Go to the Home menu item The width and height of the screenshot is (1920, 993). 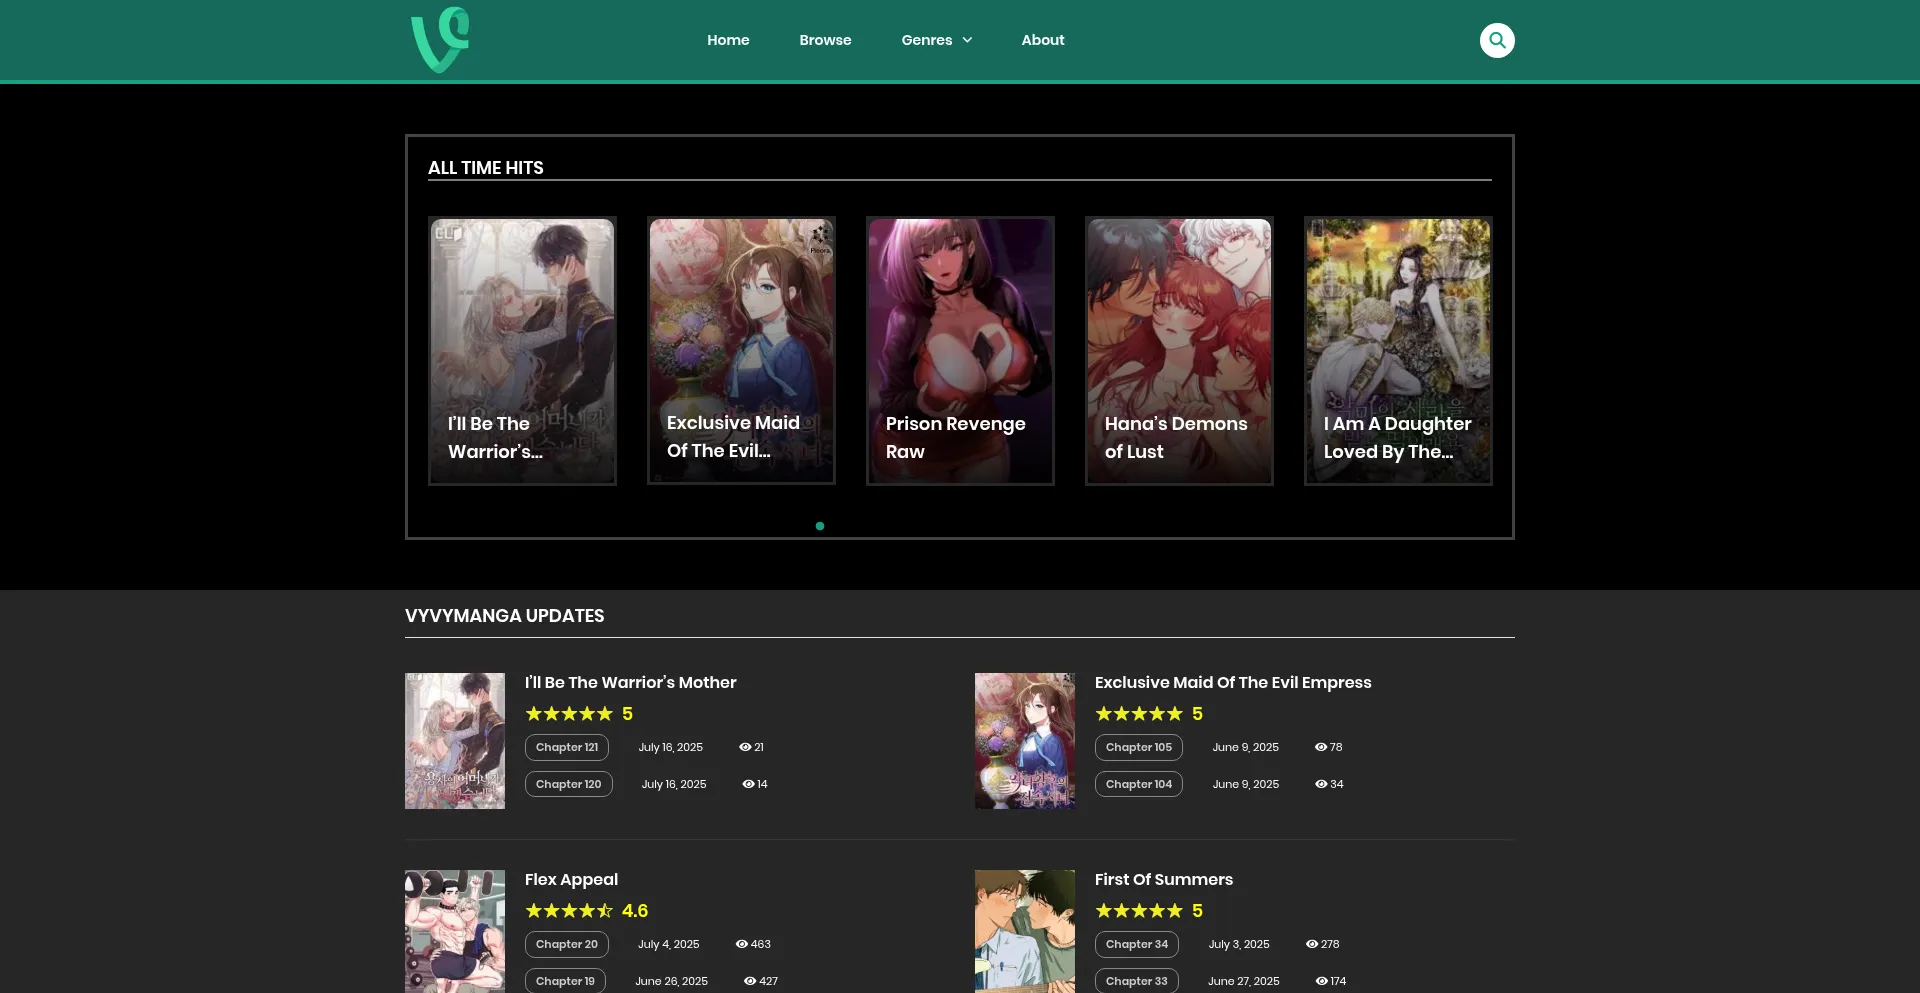728,40
